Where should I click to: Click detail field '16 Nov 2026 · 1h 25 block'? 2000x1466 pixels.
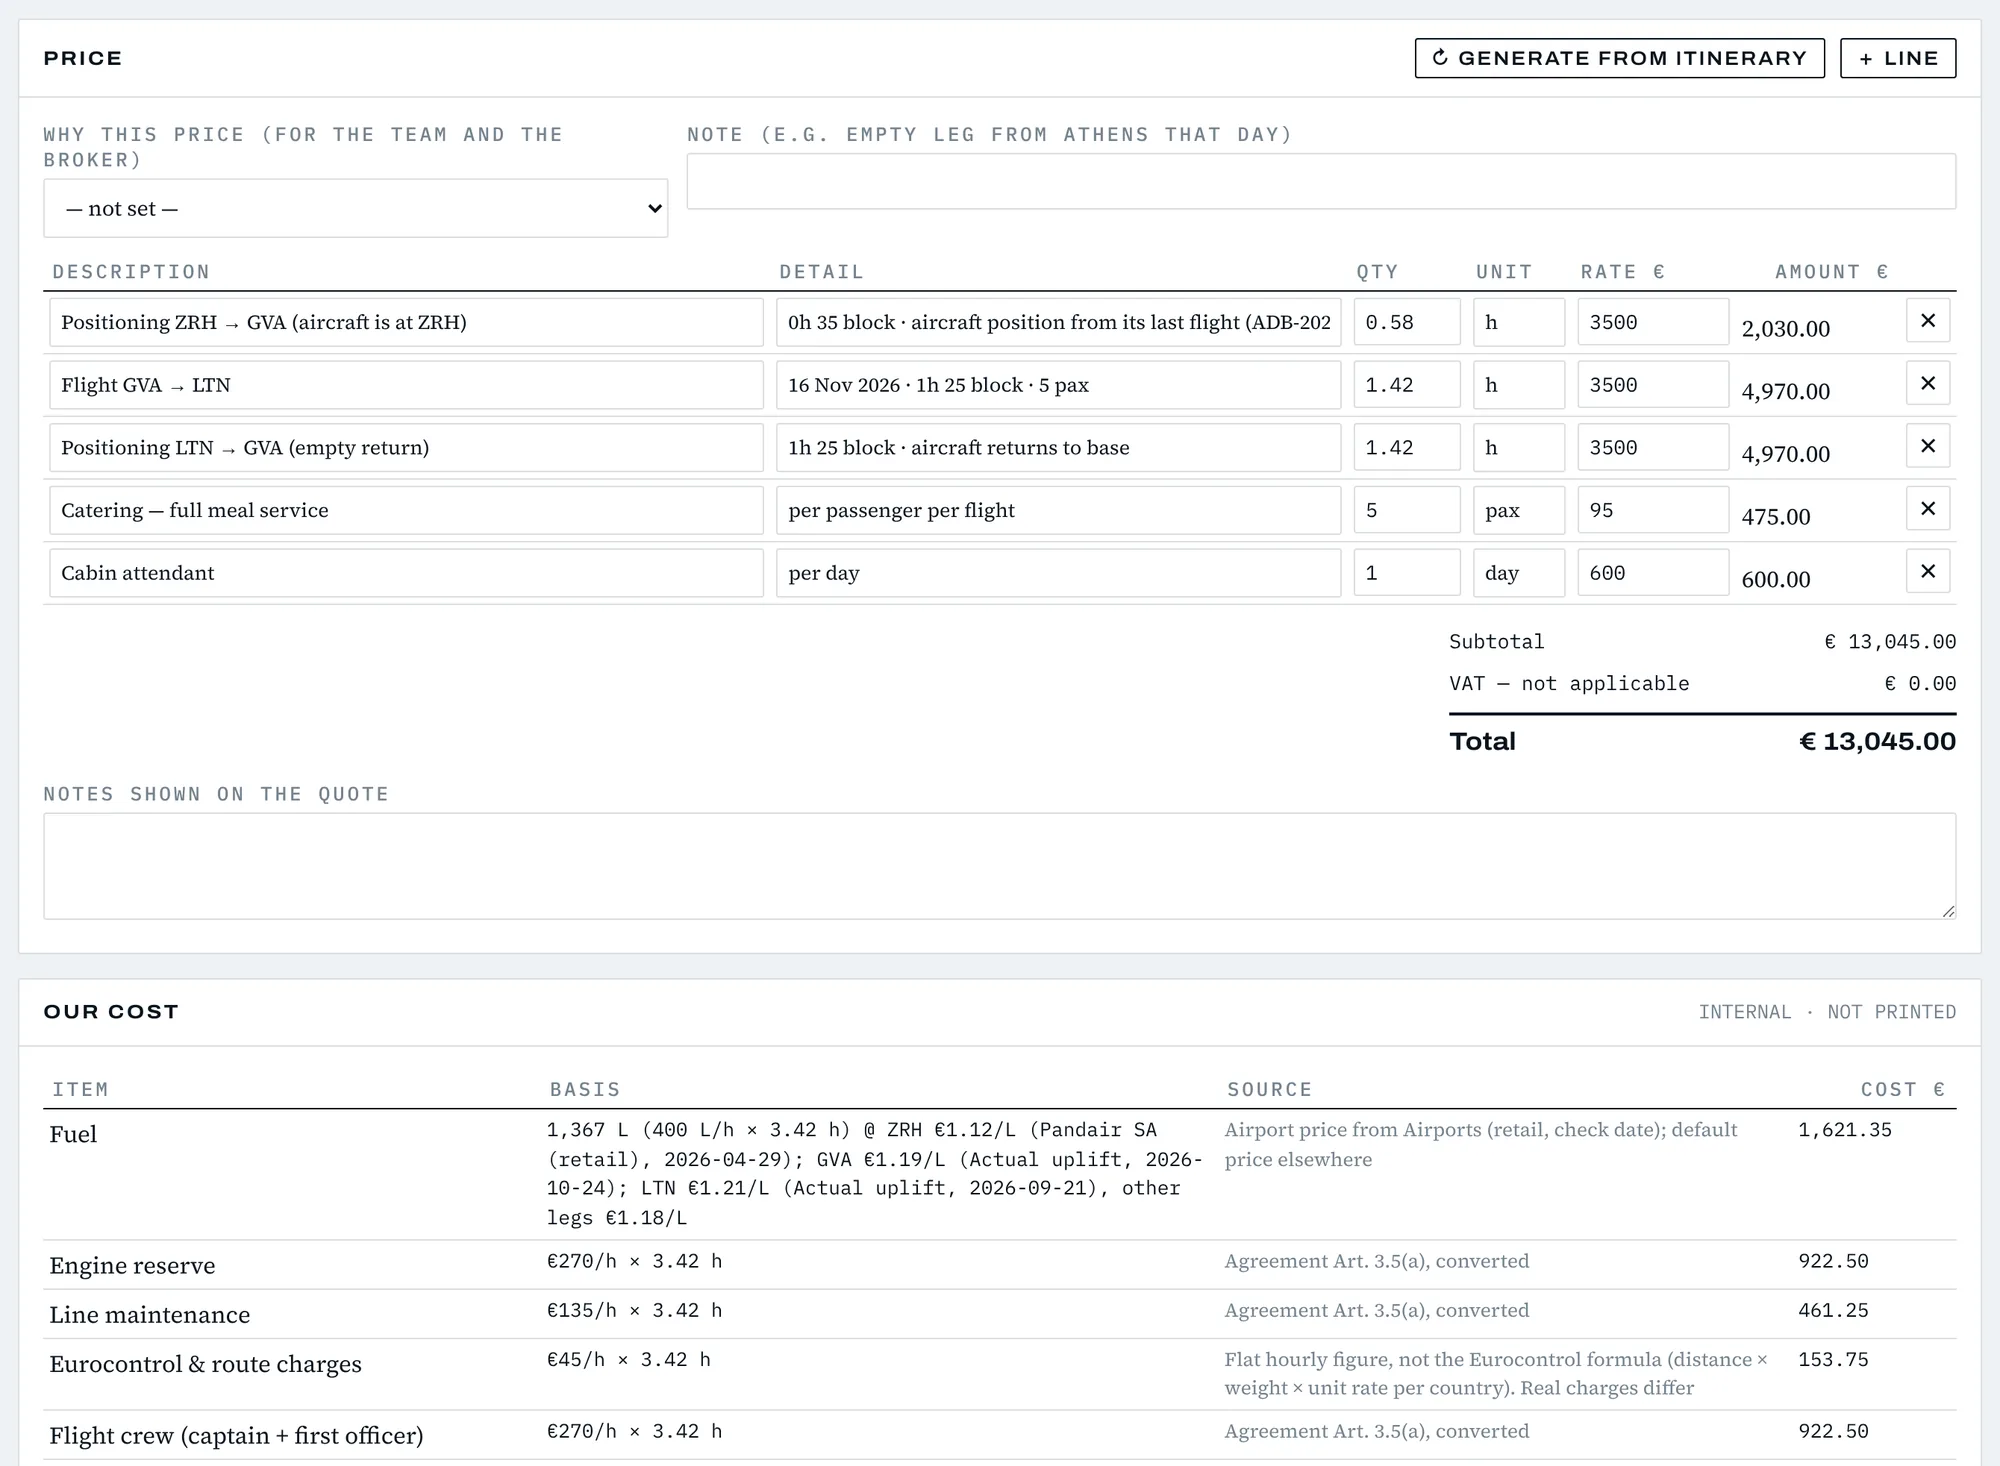pos(1058,385)
